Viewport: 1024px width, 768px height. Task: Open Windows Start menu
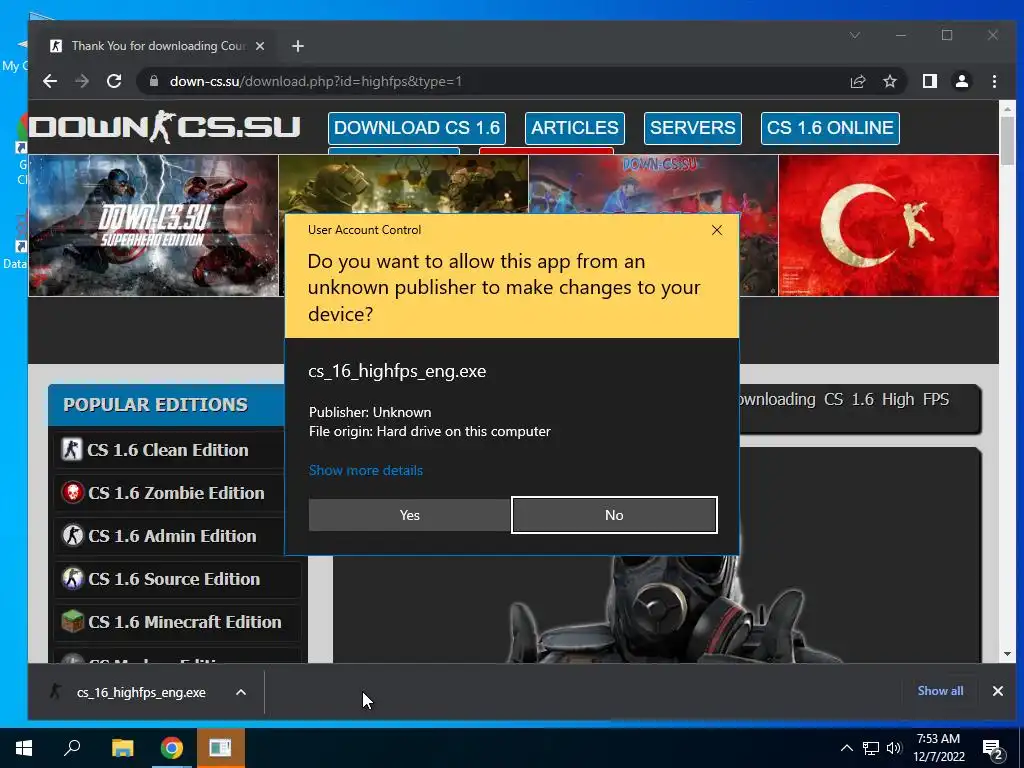24,748
